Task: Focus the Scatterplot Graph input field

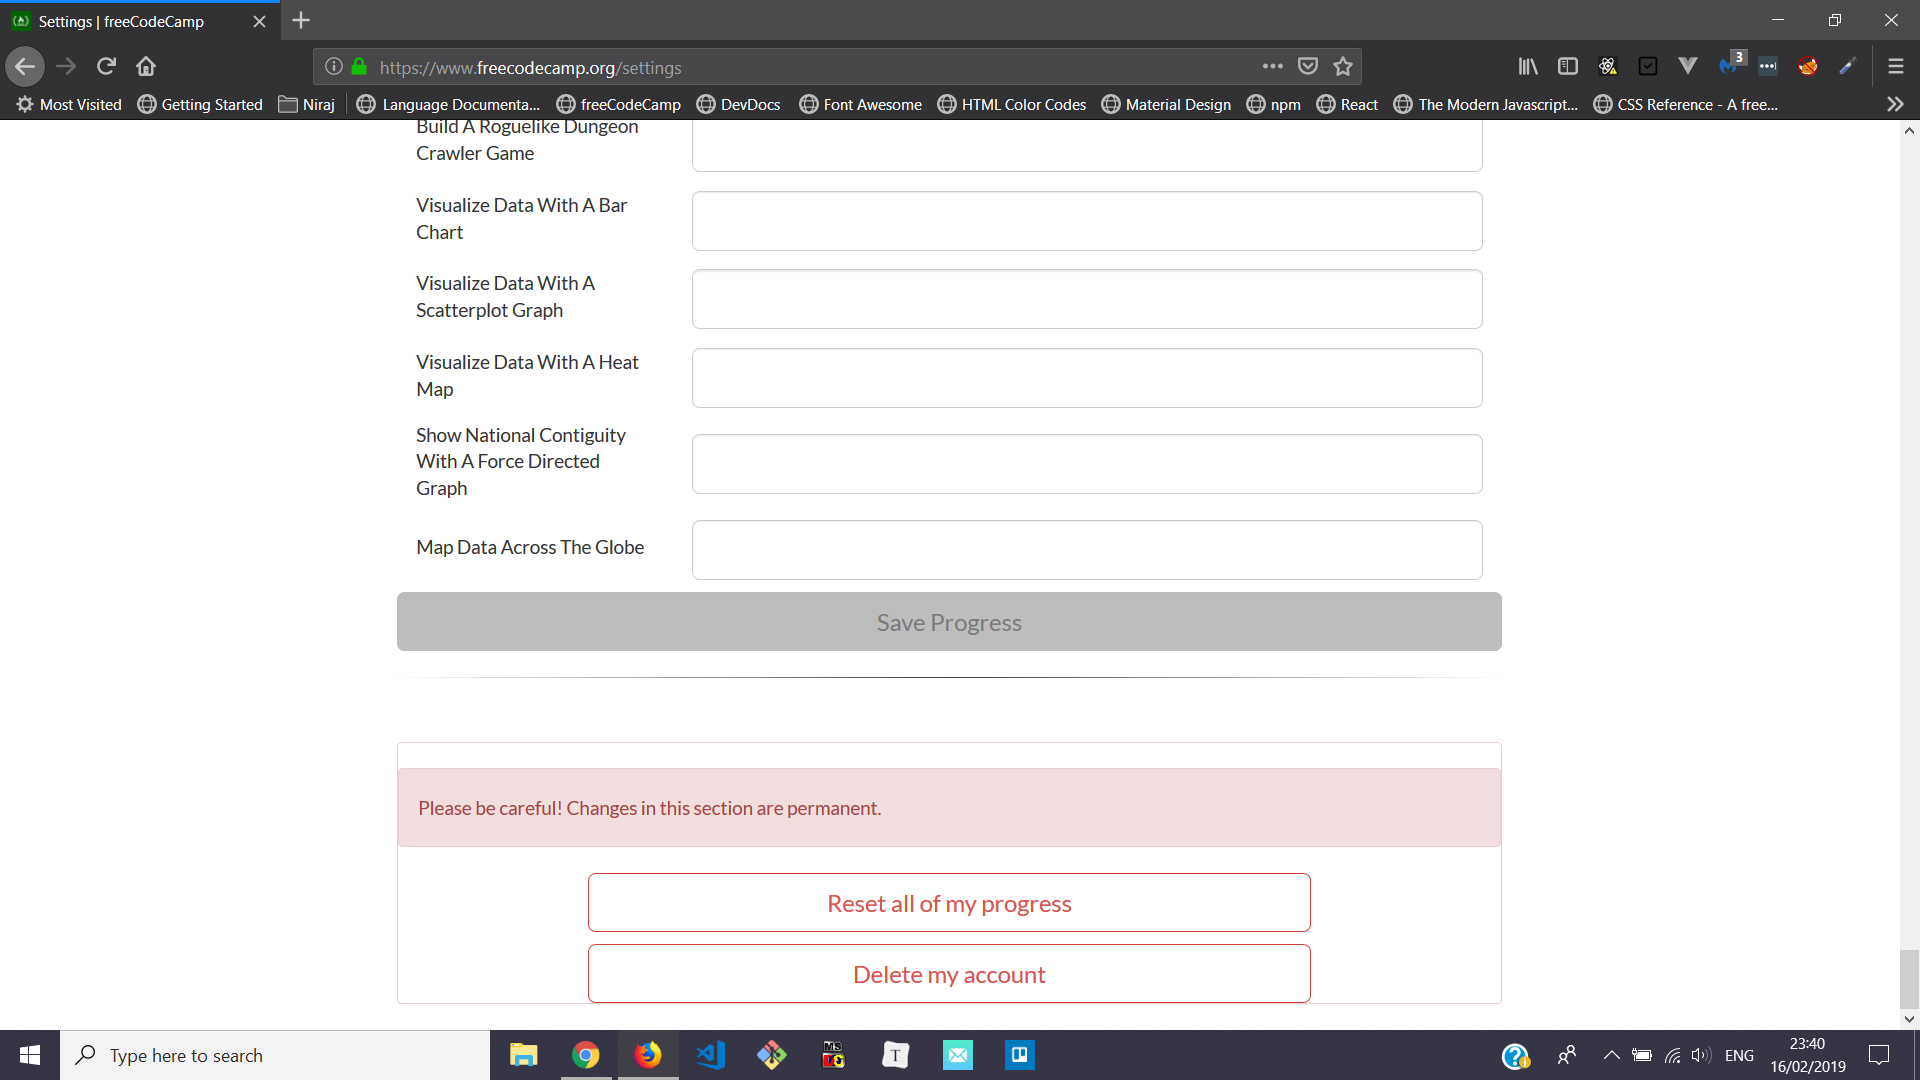Action: [1087, 299]
